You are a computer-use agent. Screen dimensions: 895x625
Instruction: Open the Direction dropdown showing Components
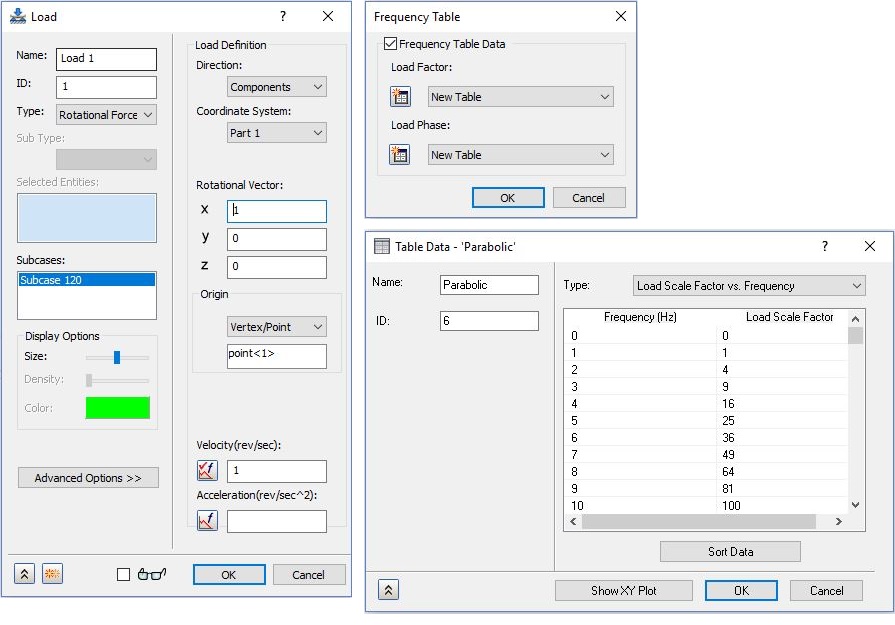point(276,87)
